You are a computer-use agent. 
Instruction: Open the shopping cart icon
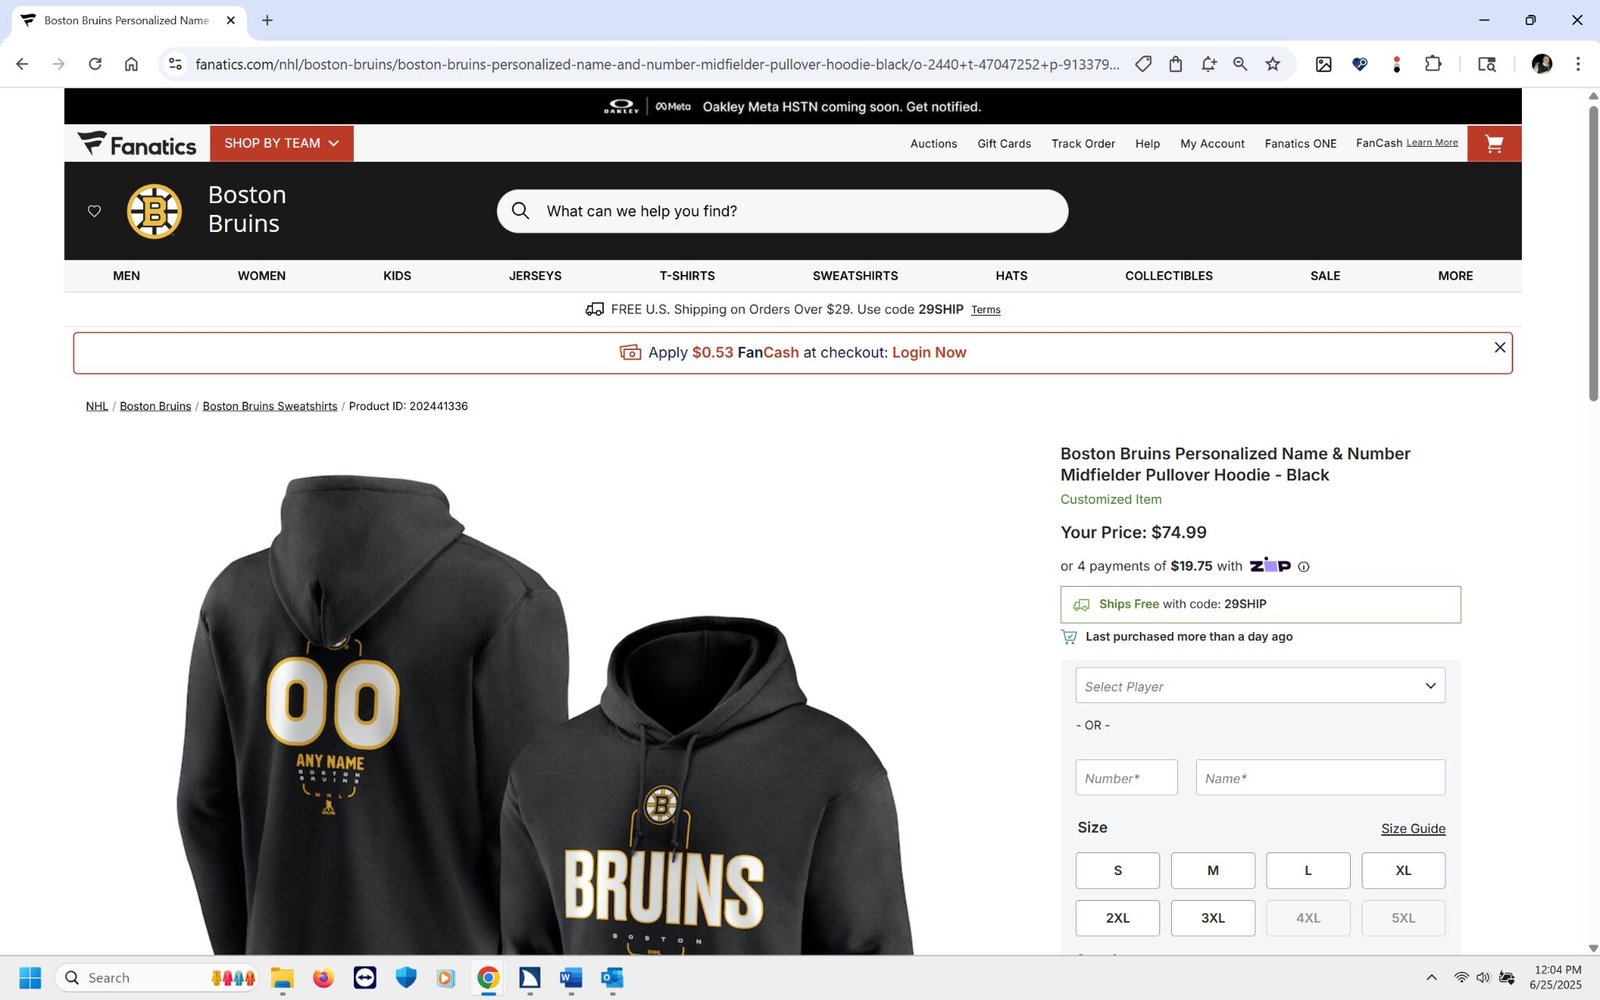[x=1494, y=144]
